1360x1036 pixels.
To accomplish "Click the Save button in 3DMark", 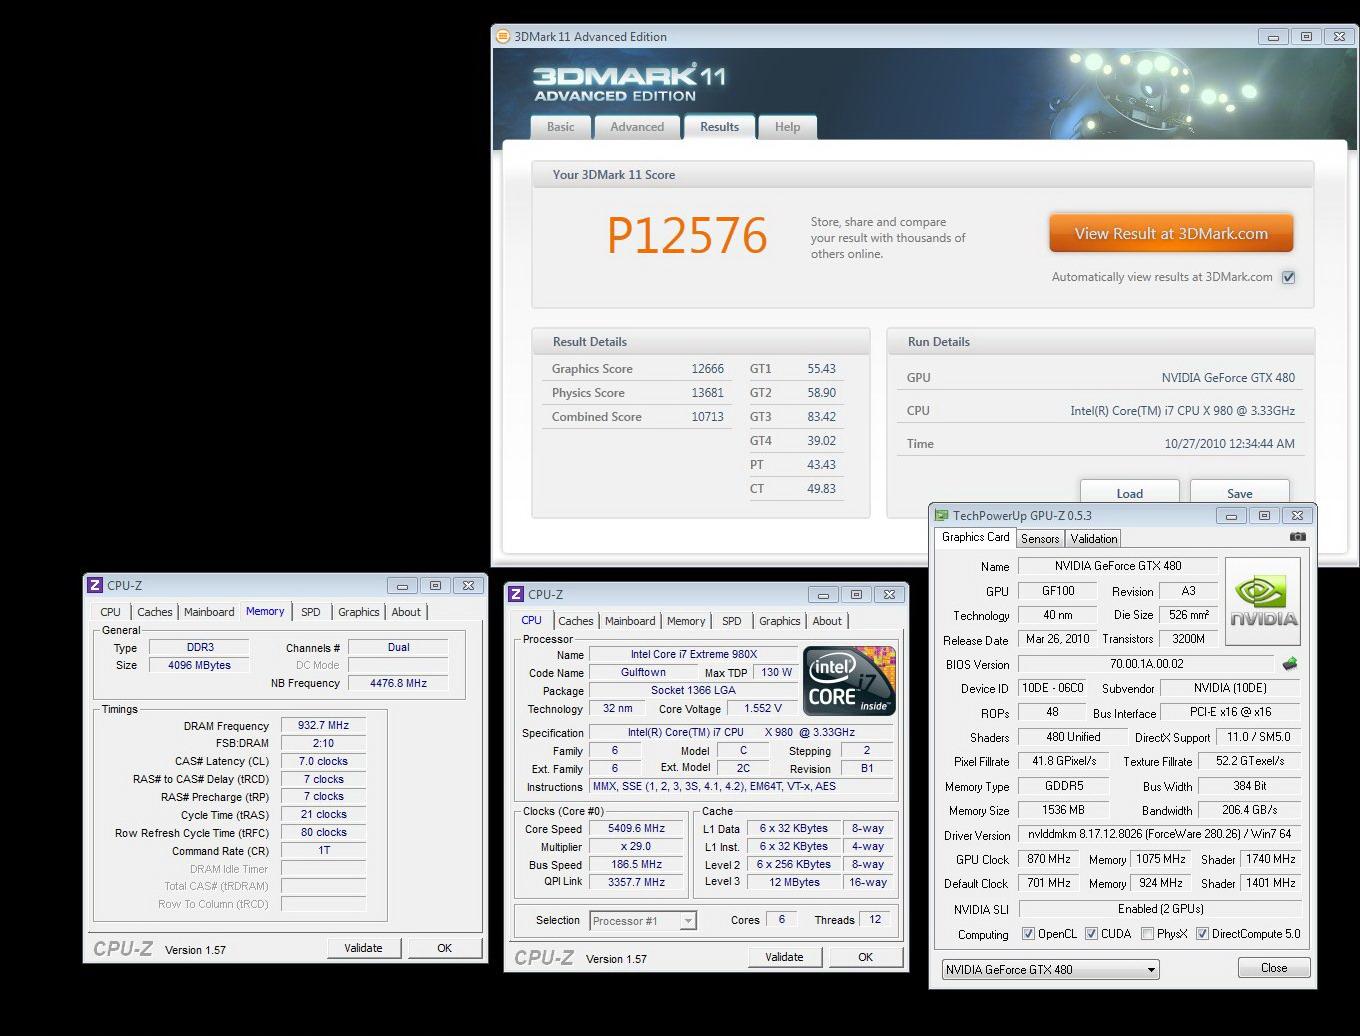I will pyautogui.click(x=1240, y=493).
